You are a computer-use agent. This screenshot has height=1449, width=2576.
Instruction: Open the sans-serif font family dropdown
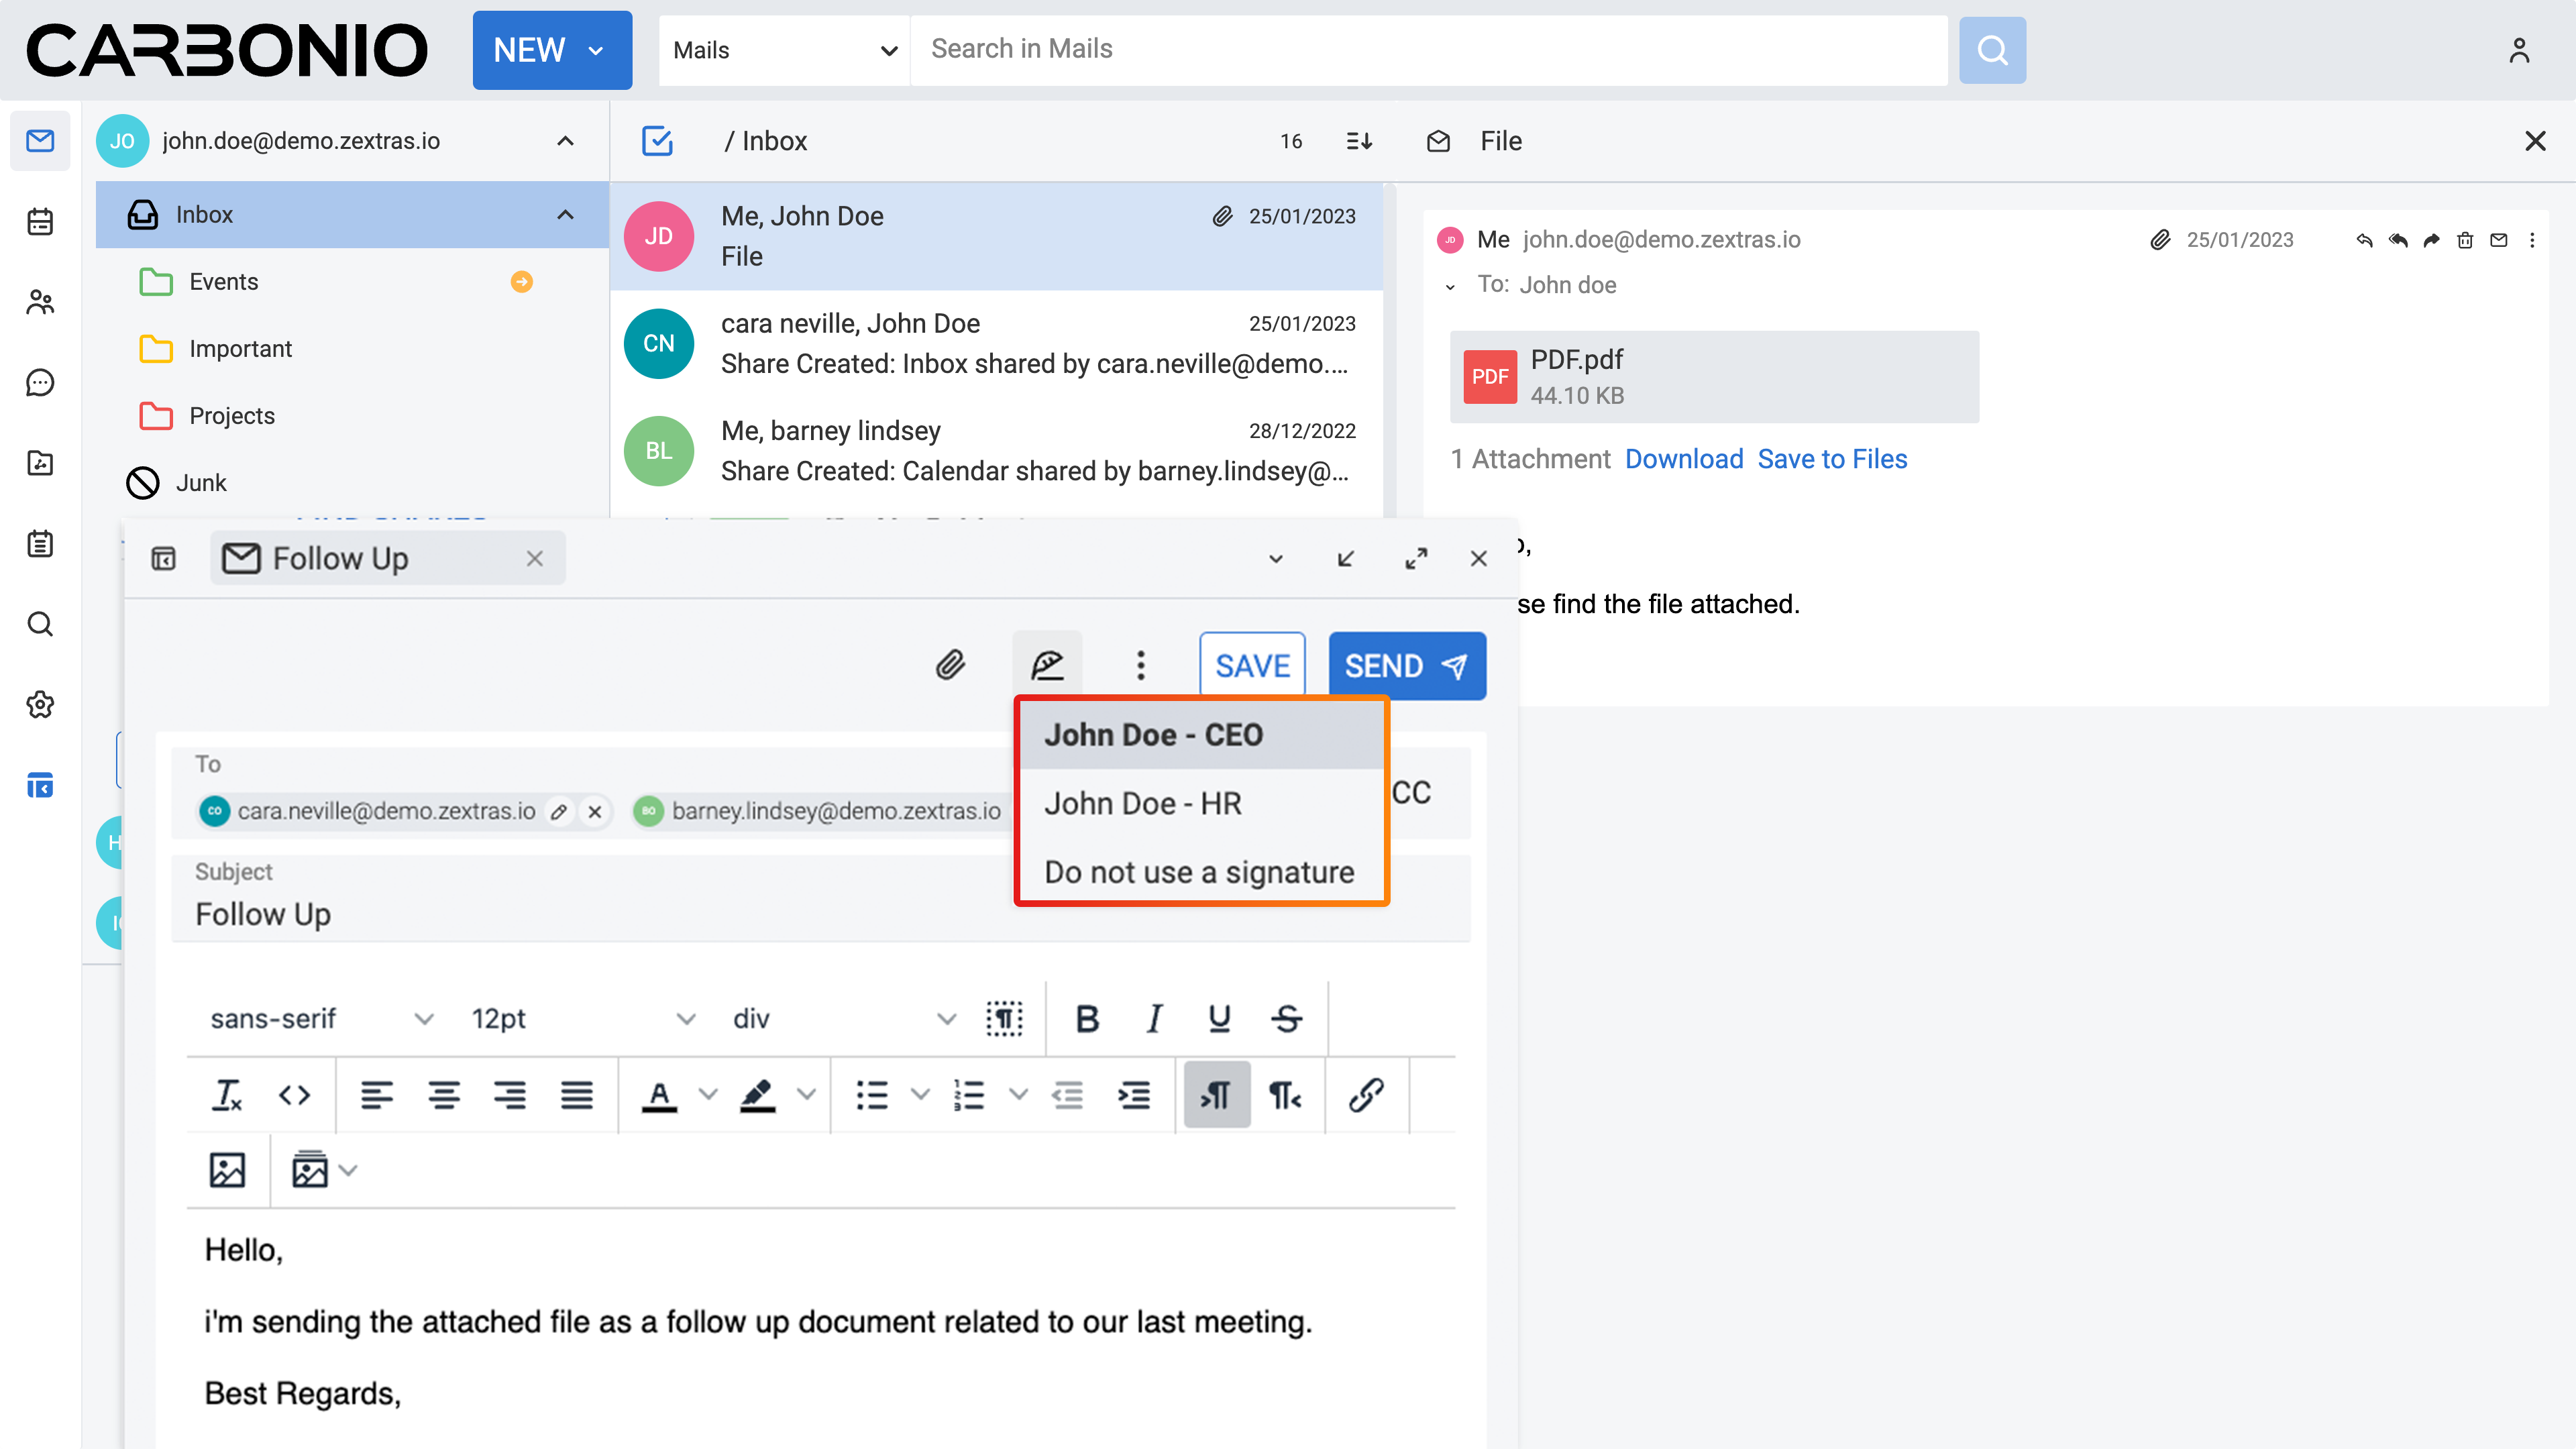[320, 1018]
